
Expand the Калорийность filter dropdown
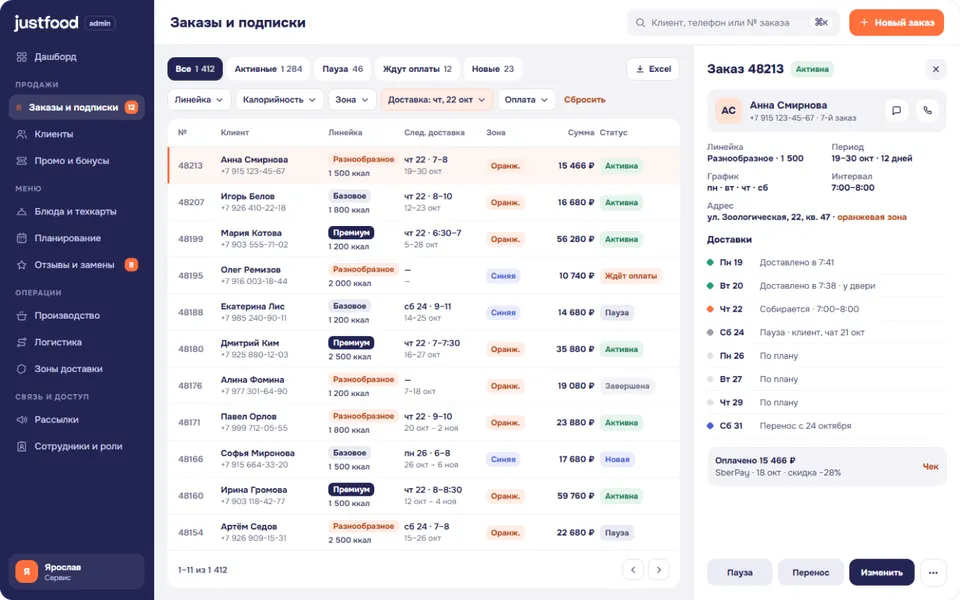point(279,100)
